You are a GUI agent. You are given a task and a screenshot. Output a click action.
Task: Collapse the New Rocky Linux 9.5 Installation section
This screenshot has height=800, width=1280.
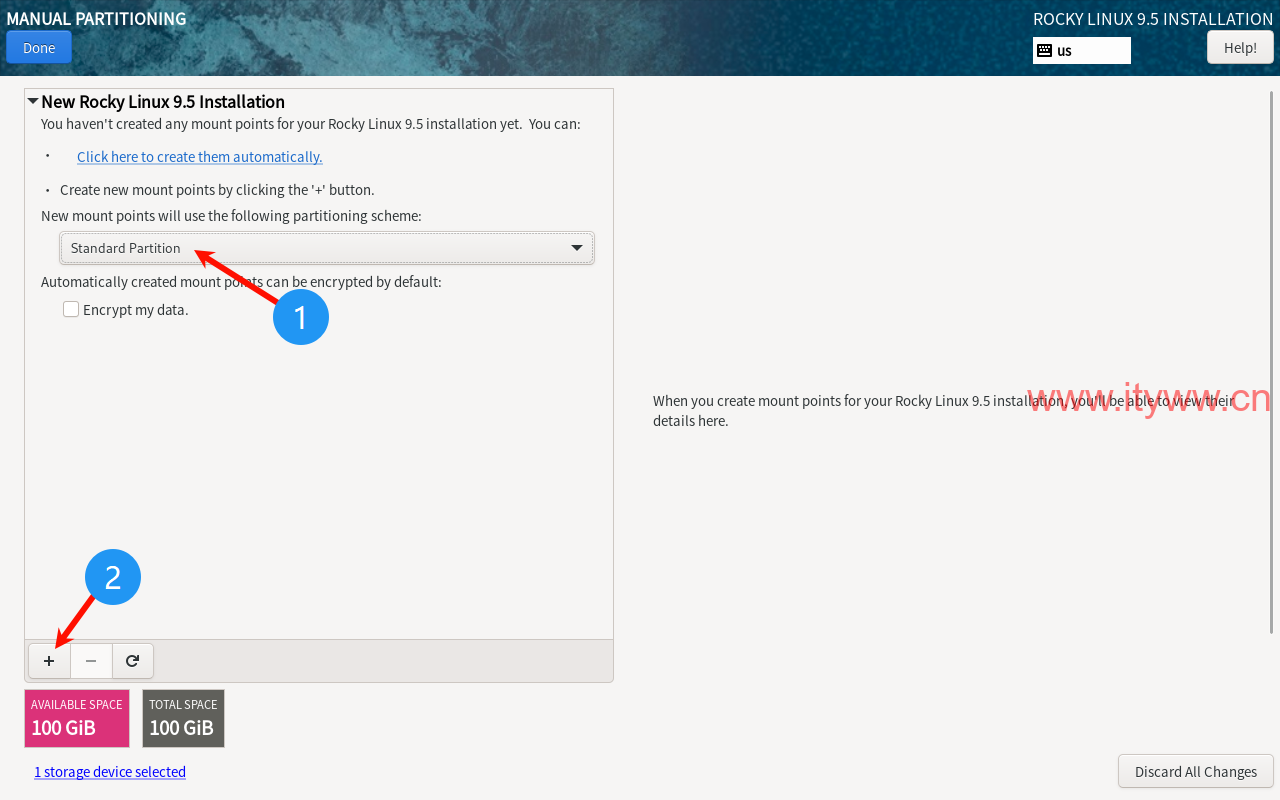coord(33,101)
